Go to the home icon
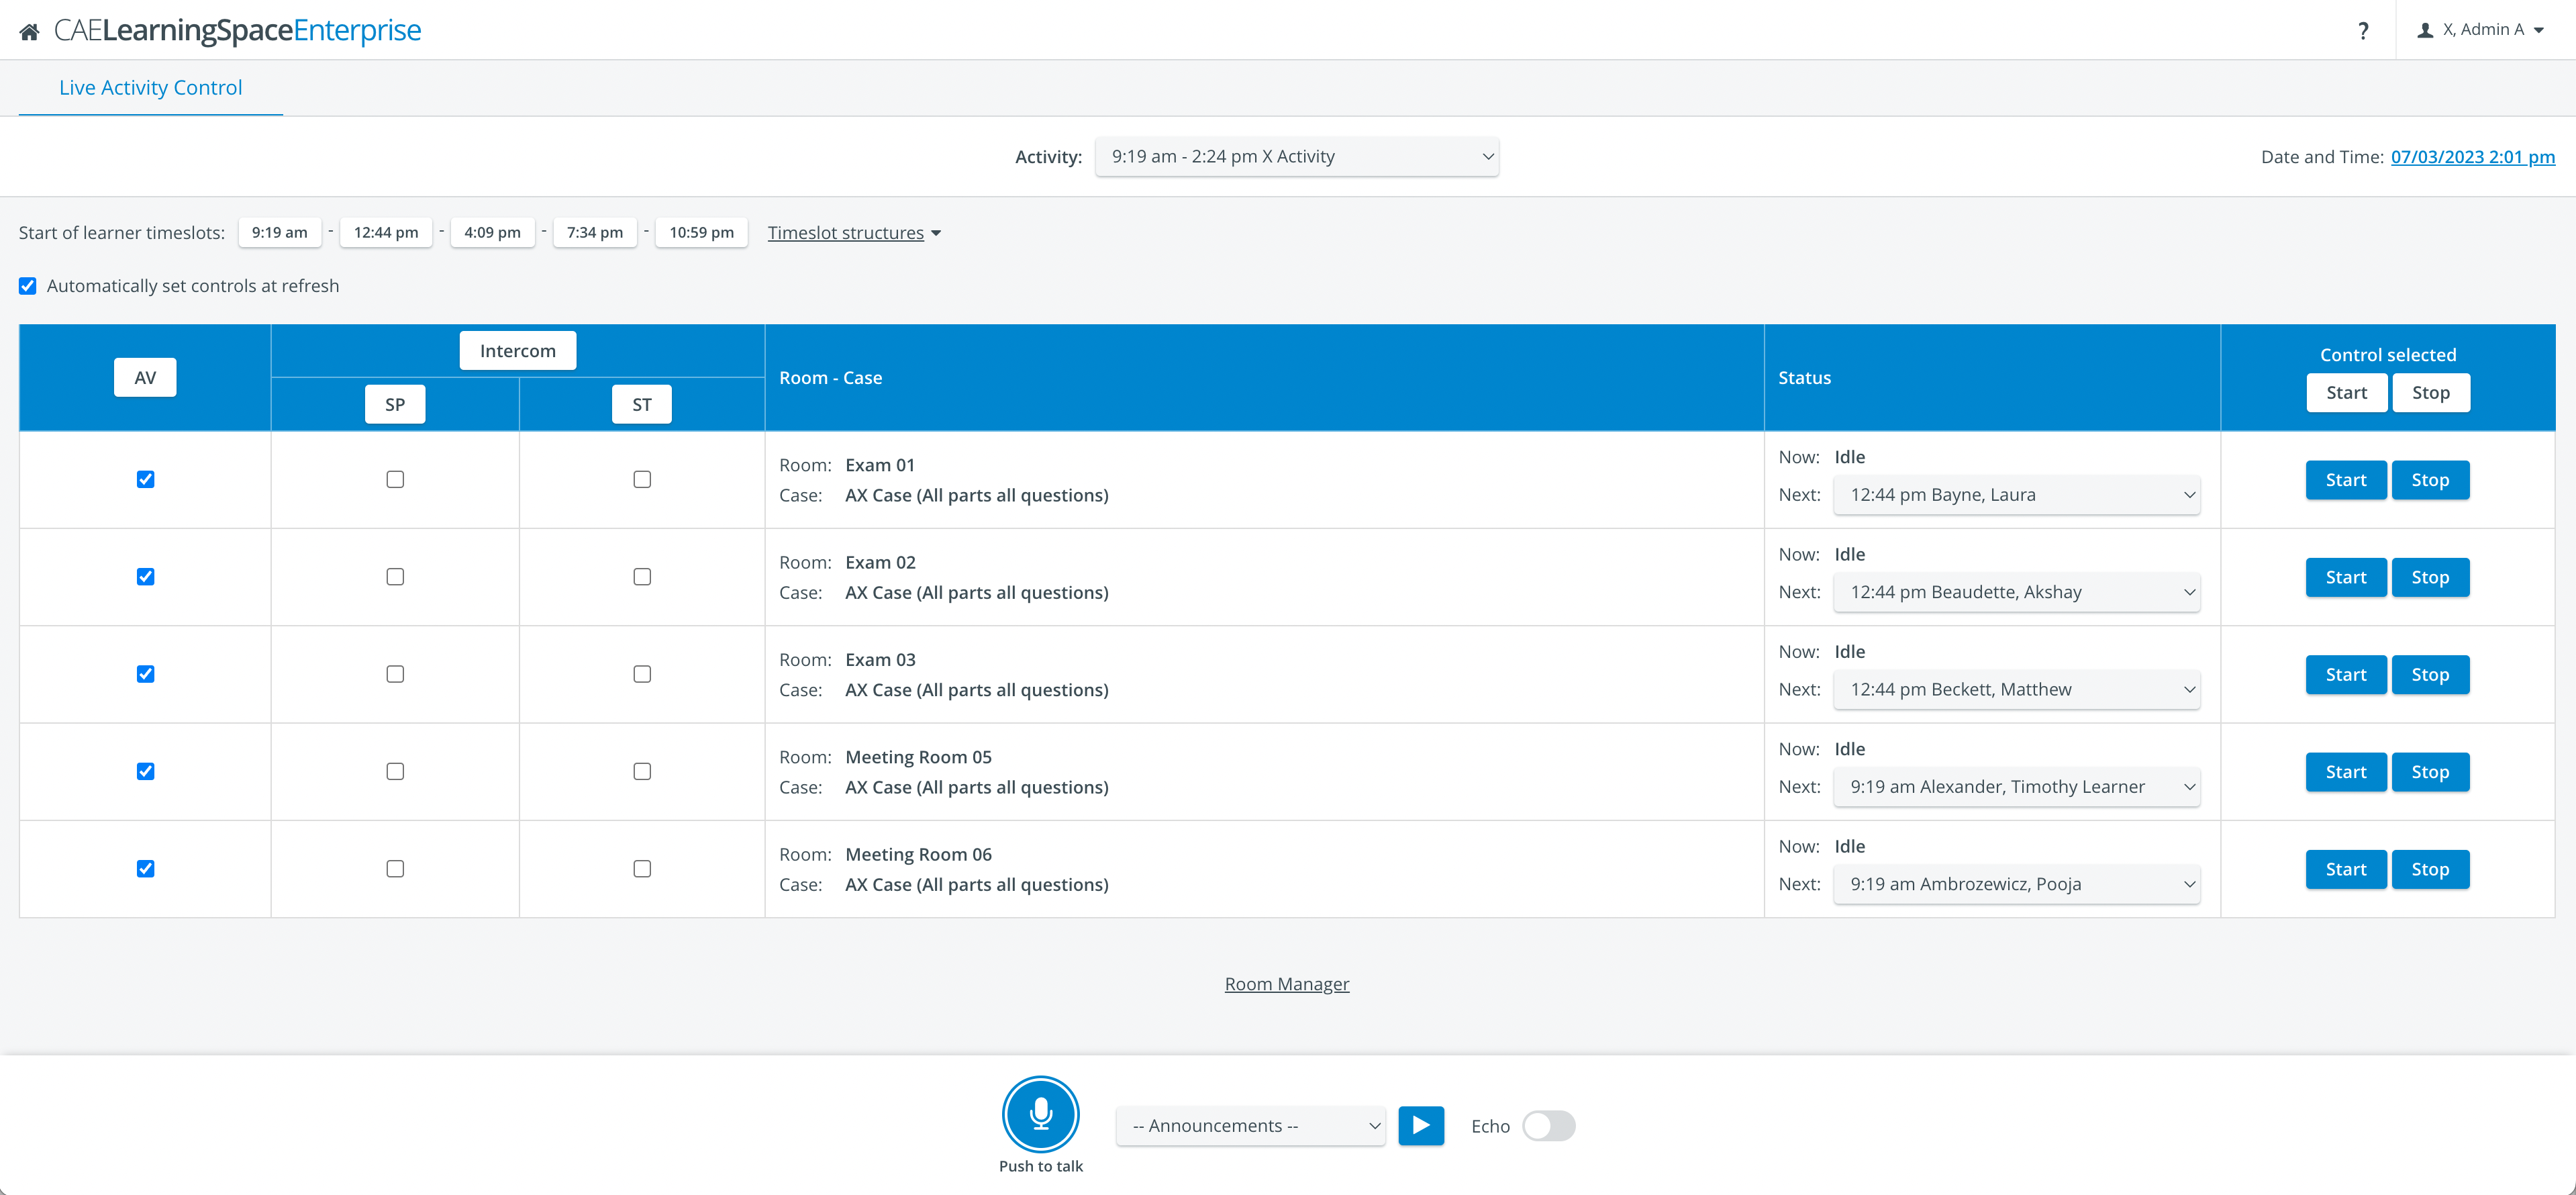The height and width of the screenshot is (1195, 2576). tap(29, 31)
